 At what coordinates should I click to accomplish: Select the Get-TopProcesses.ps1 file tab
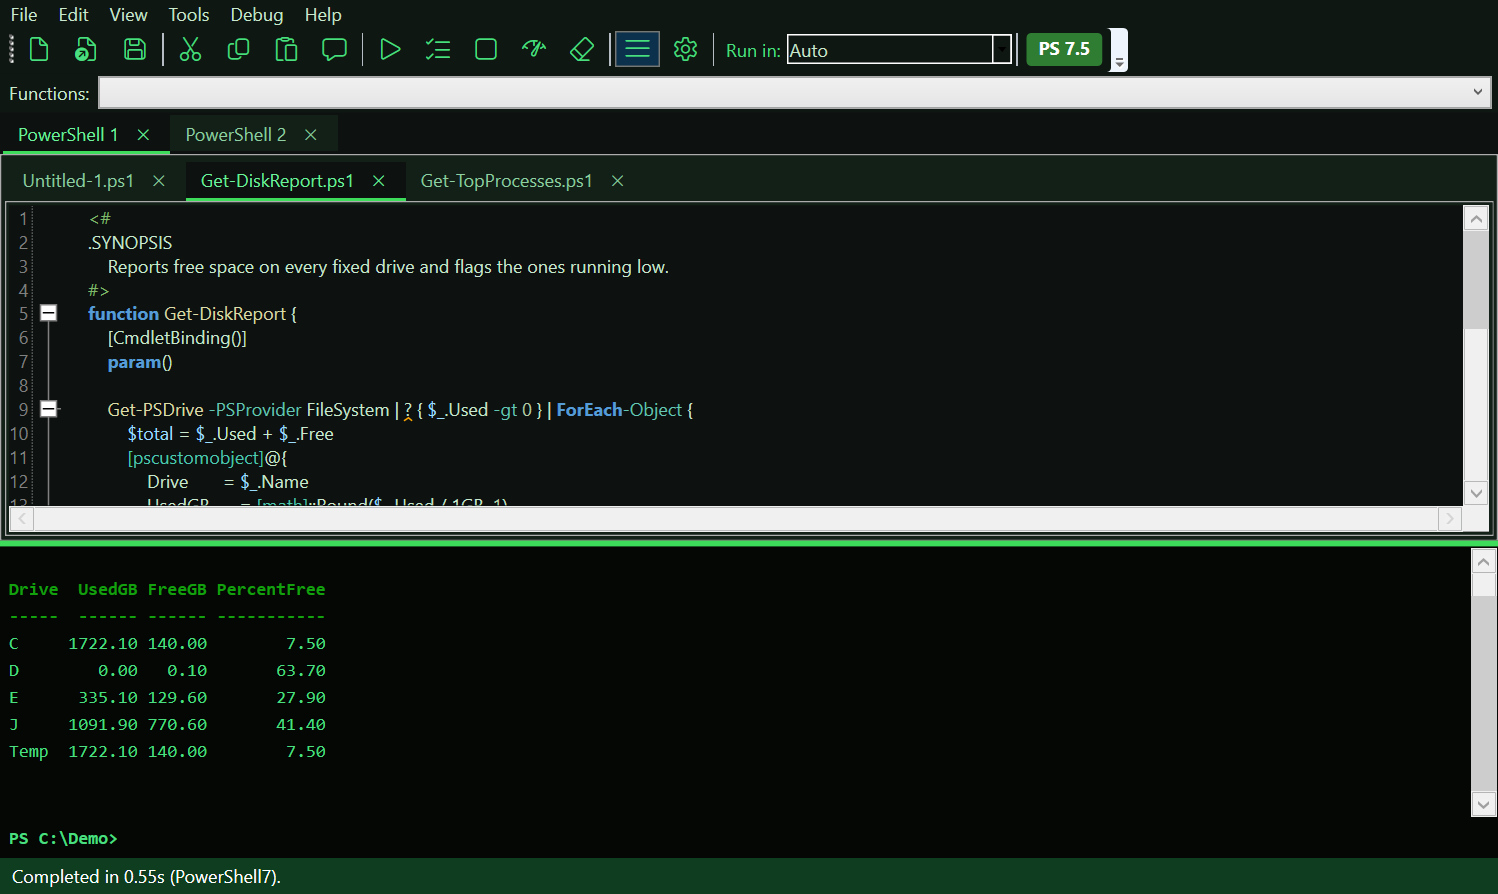tap(506, 181)
